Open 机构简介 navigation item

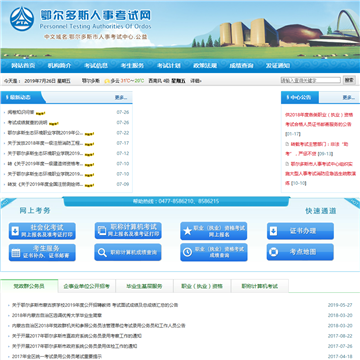[x=59, y=66]
